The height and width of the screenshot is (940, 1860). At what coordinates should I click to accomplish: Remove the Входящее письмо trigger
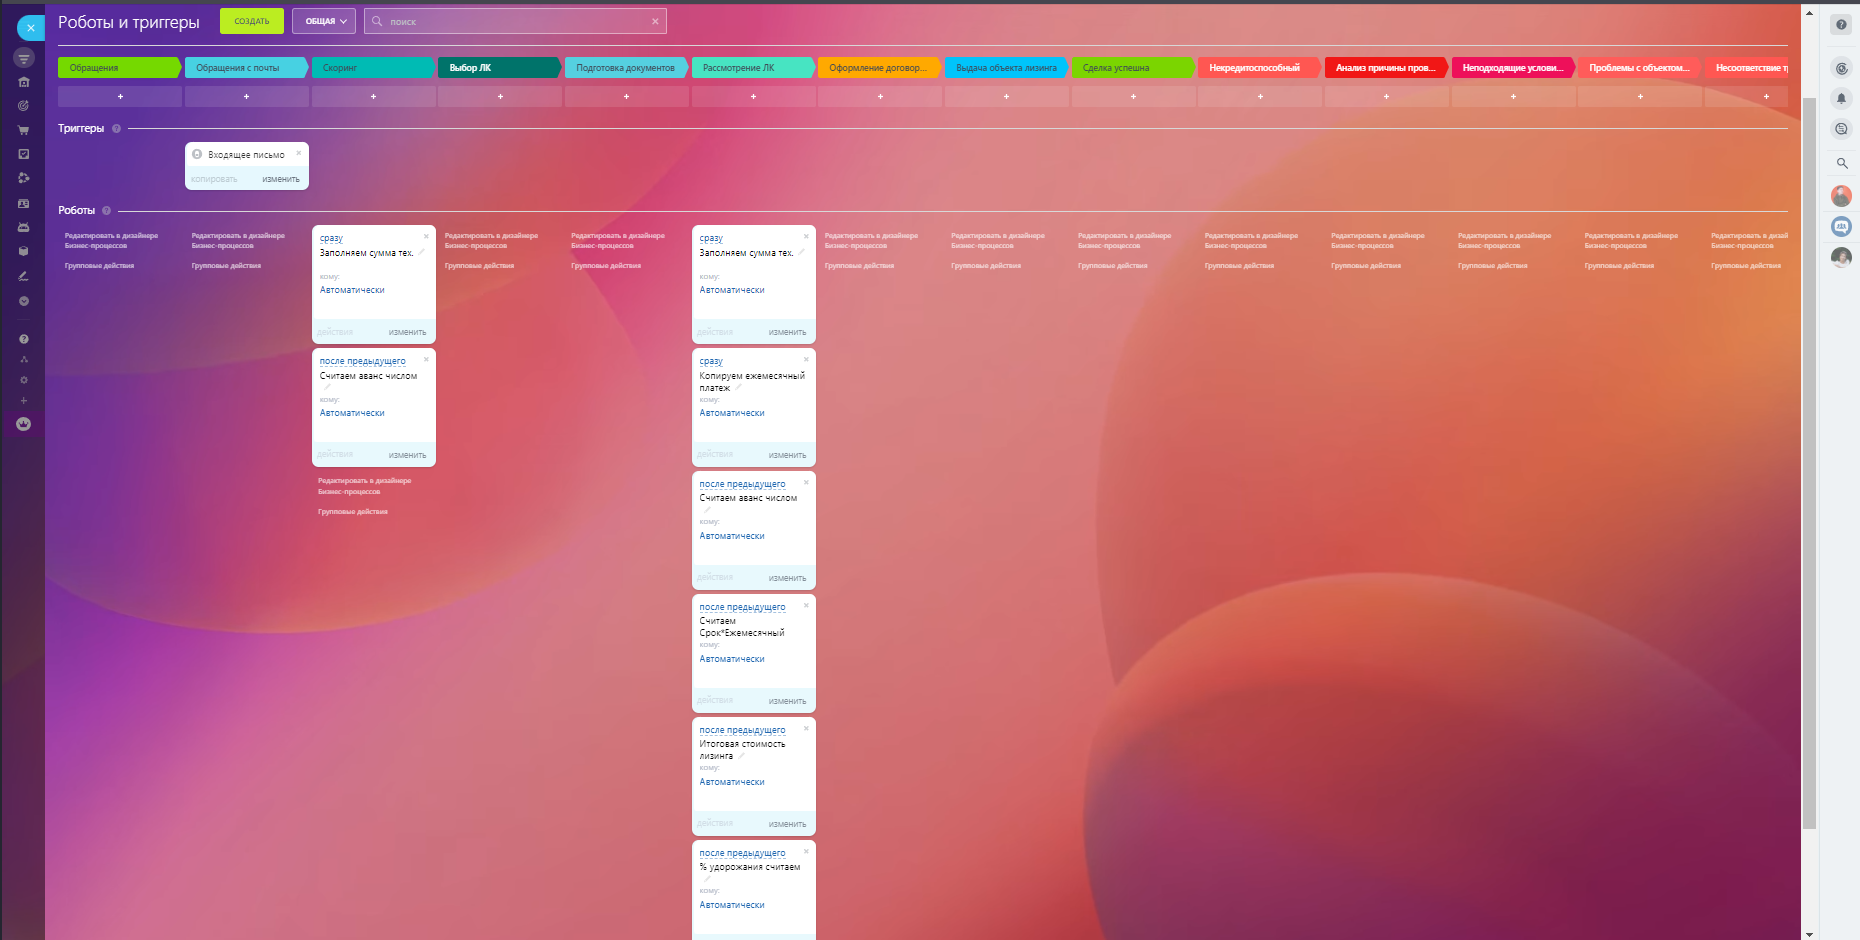[x=299, y=153]
